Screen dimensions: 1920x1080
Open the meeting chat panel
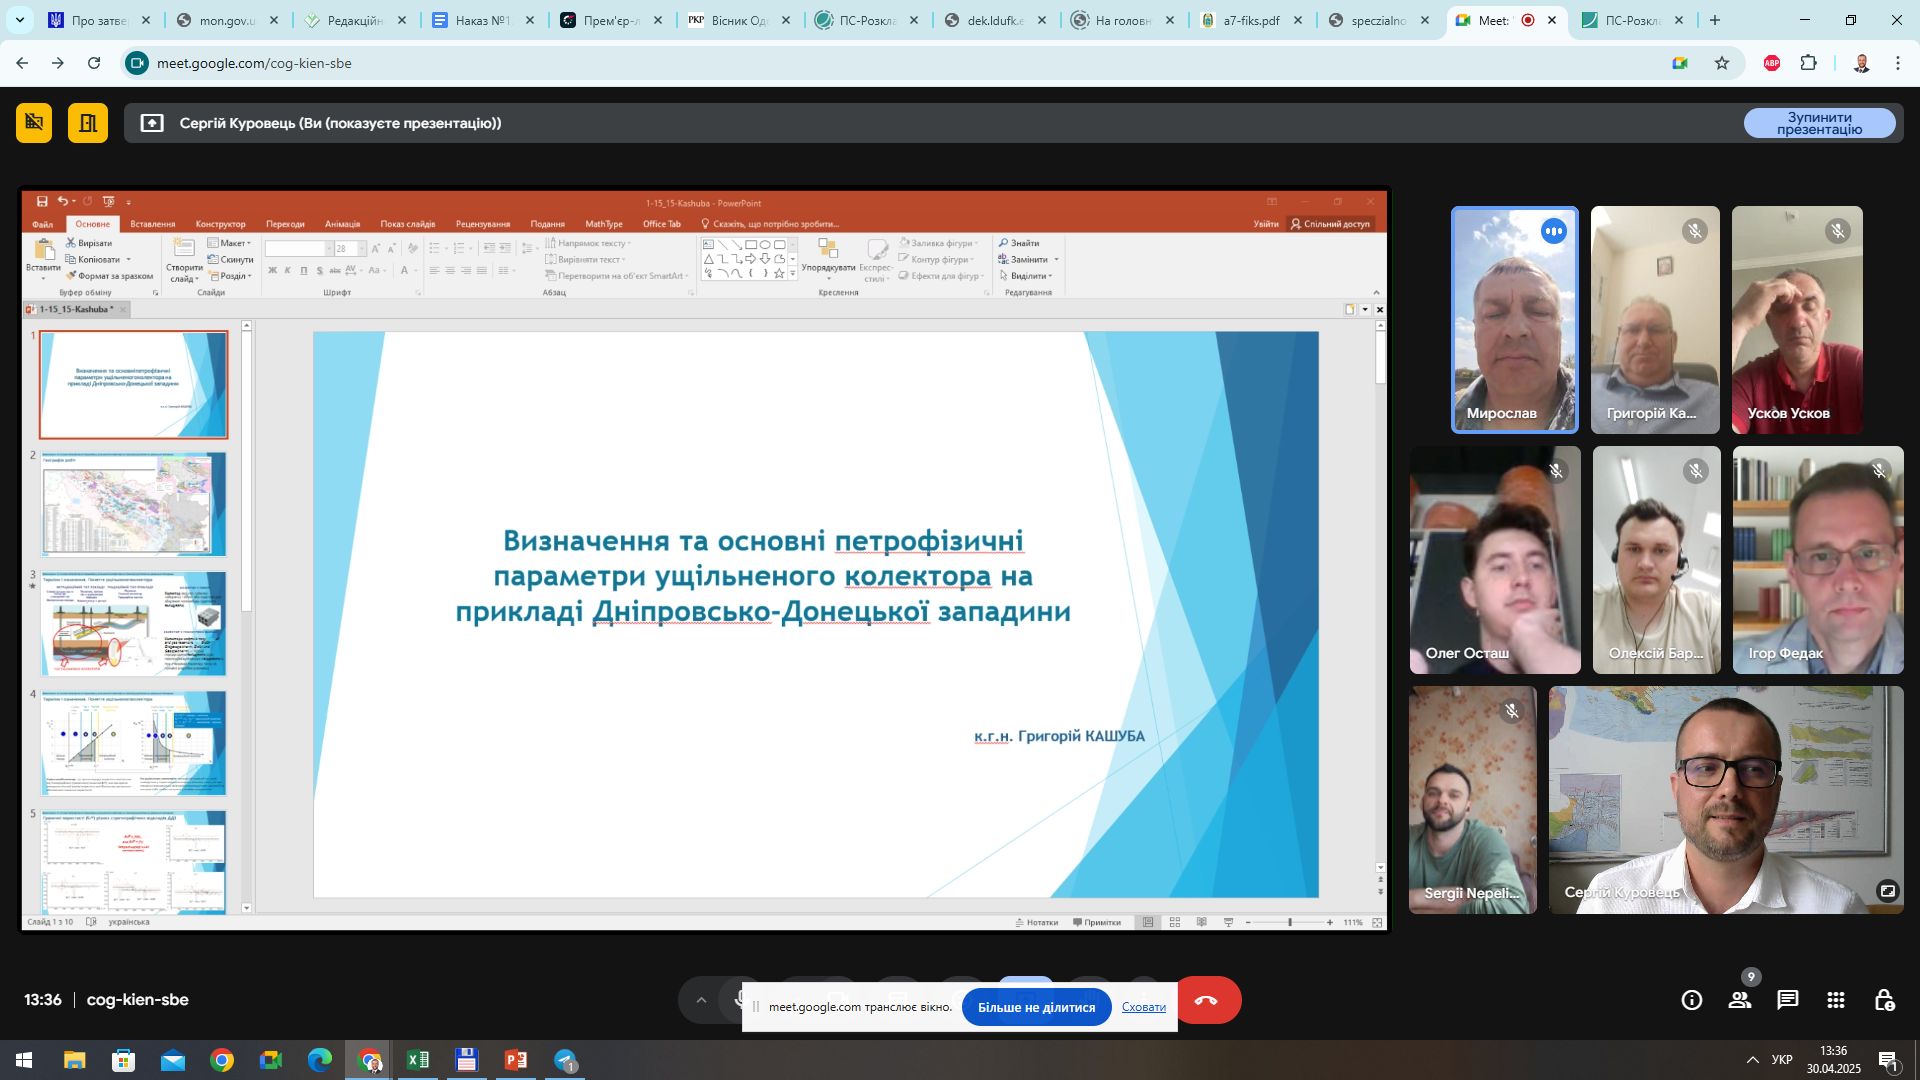pyautogui.click(x=1788, y=1000)
